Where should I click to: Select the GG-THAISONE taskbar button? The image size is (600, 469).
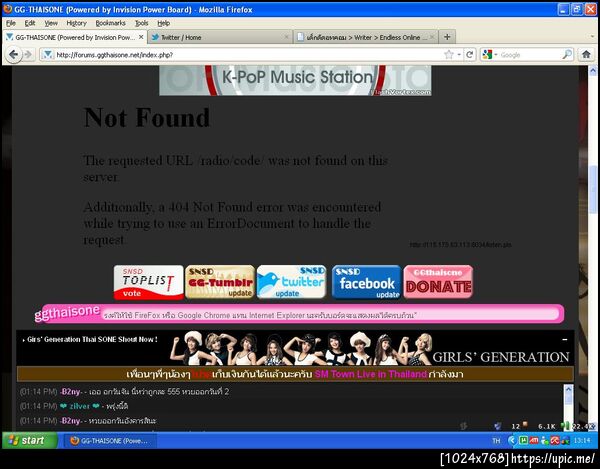pyautogui.click(x=110, y=441)
